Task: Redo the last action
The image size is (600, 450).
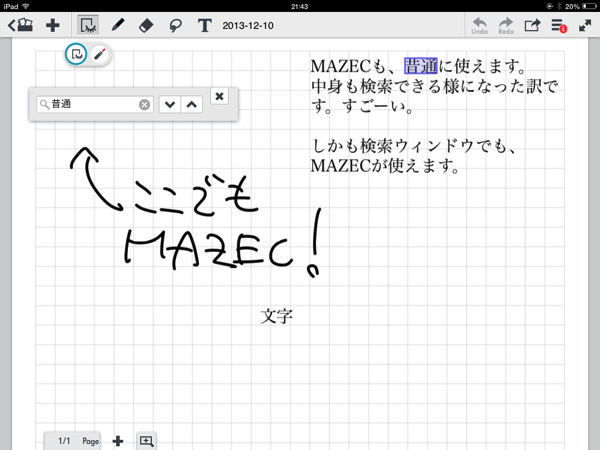Action: [506, 26]
